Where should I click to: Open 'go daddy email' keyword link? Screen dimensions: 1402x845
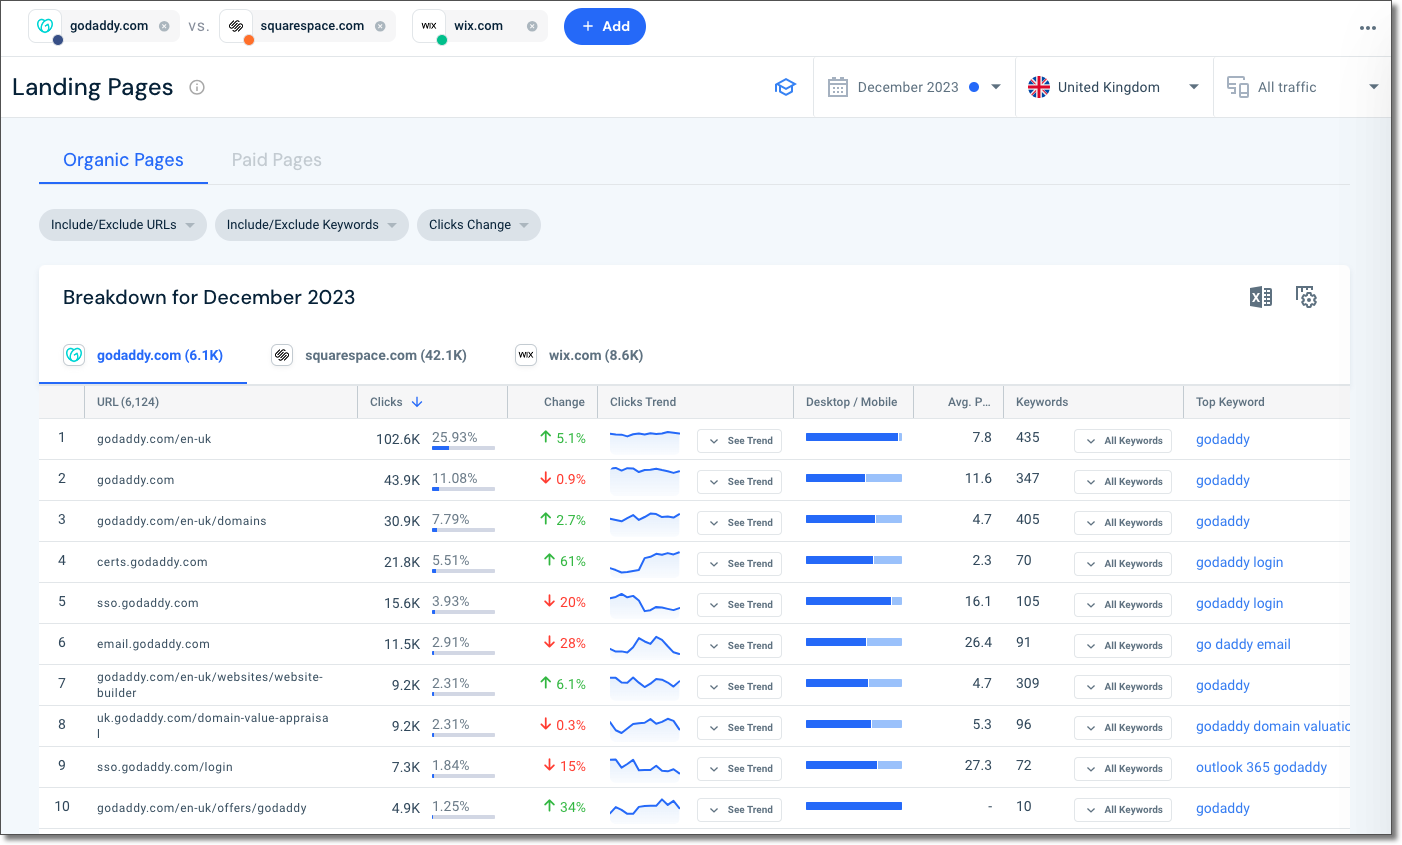(1243, 644)
